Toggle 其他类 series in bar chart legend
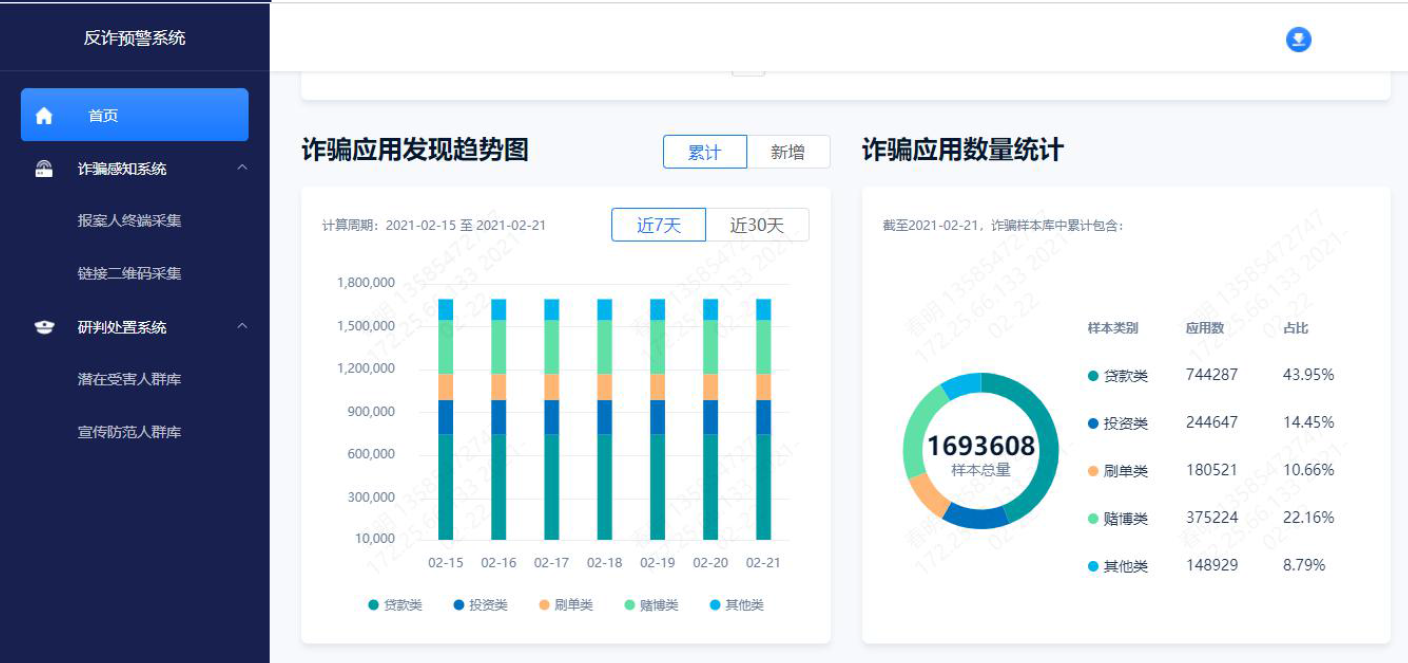This screenshot has width=1408, height=663. (737, 605)
